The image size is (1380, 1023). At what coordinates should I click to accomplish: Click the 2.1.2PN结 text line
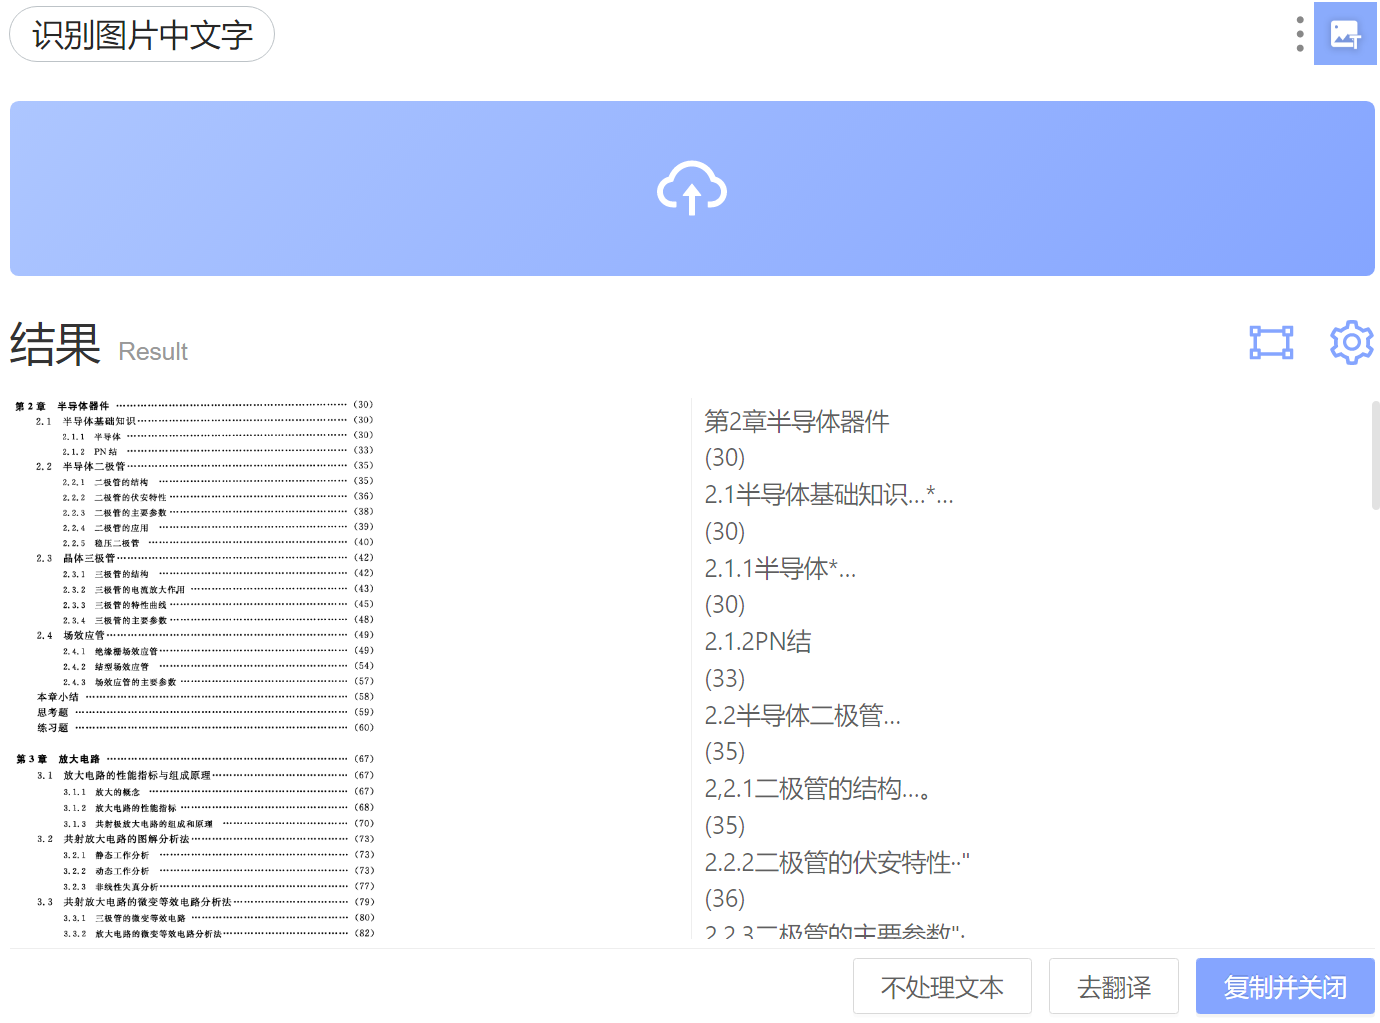click(758, 642)
